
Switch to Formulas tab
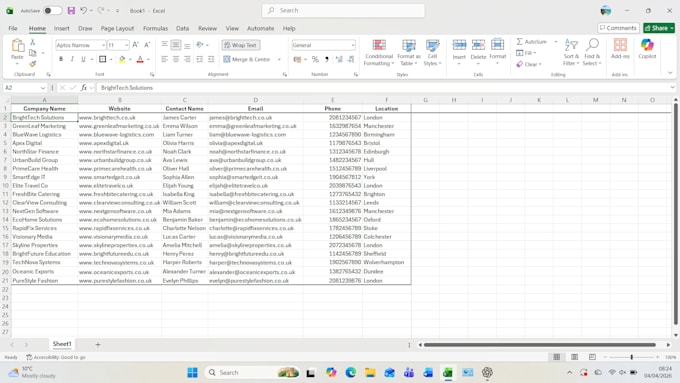155,28
